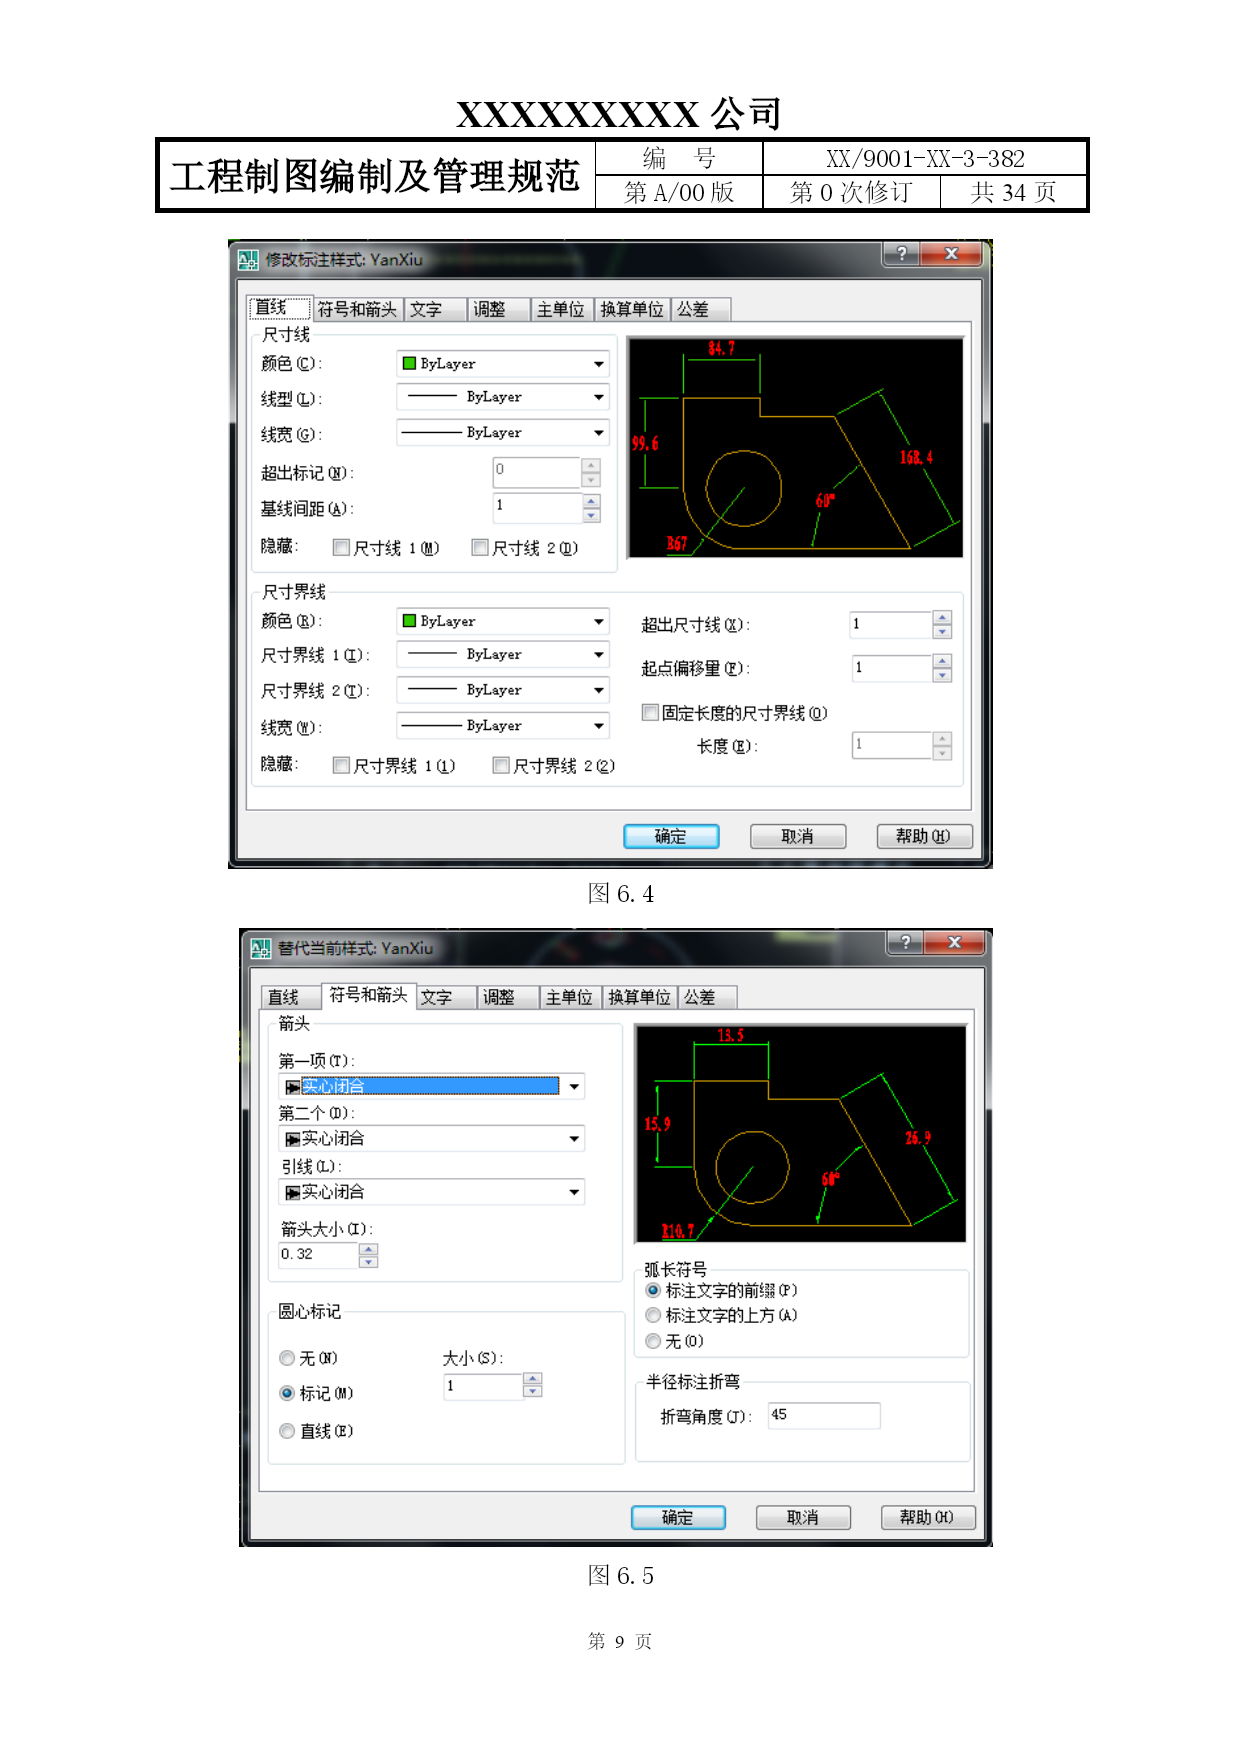Click 确定 in the 修改标注样式 dialog
1241x1754 pixels.
[x=671, y=837]
